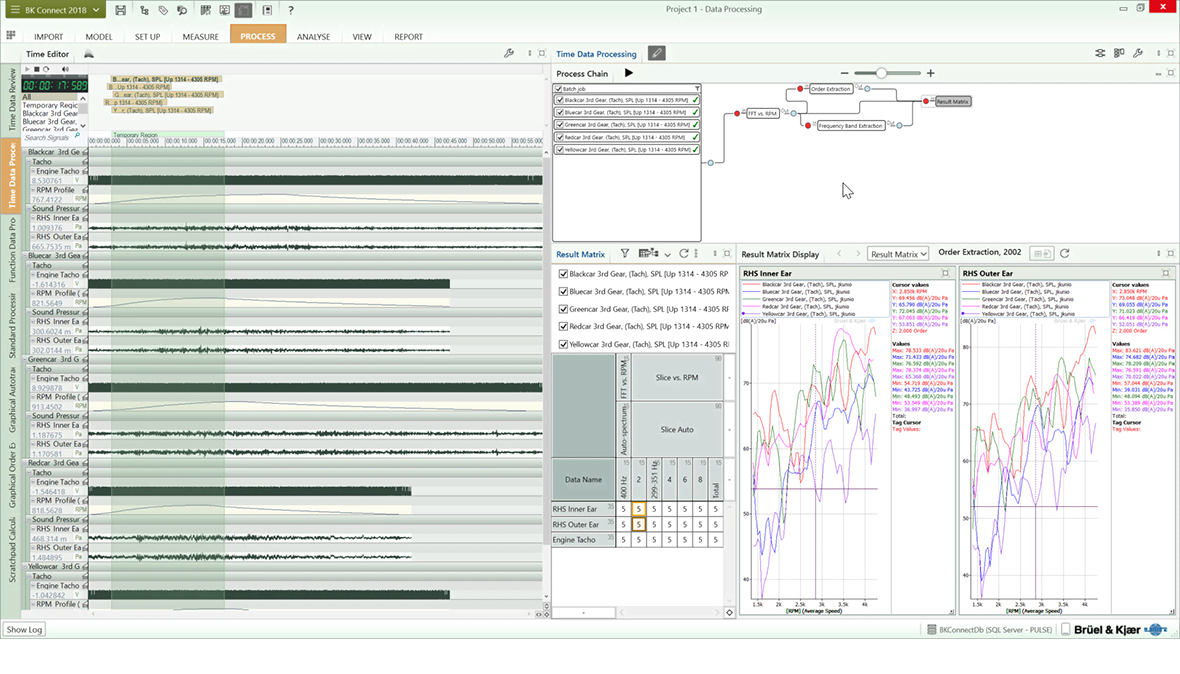Select the Frequency Band Extraction node
The width and height of the screenshot is (1180, 674).
pos(850,126)
